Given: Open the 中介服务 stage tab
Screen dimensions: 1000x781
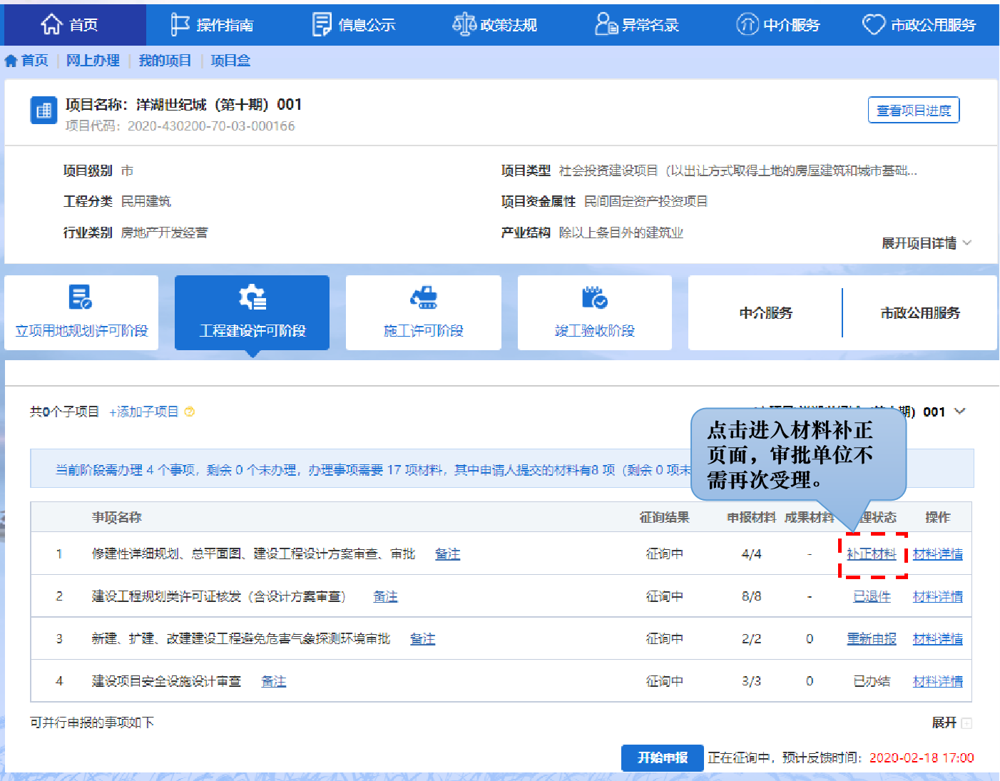Looking at the screenshot, I should pos(765,313).
